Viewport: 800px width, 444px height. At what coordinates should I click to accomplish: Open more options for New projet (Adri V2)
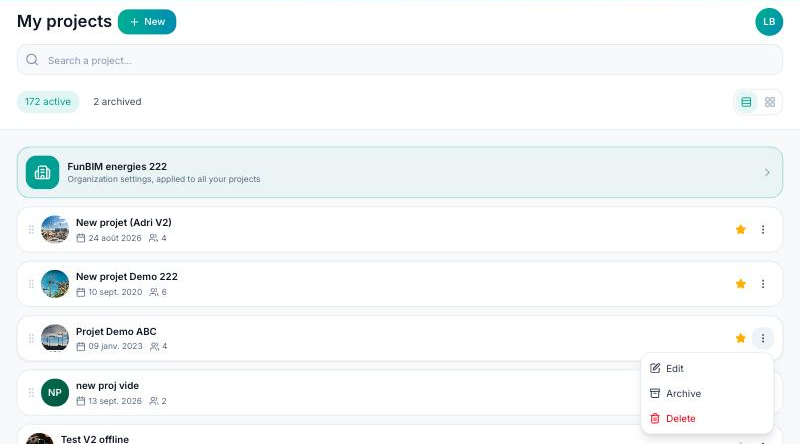pyautogui.click(x=763, y=230)
